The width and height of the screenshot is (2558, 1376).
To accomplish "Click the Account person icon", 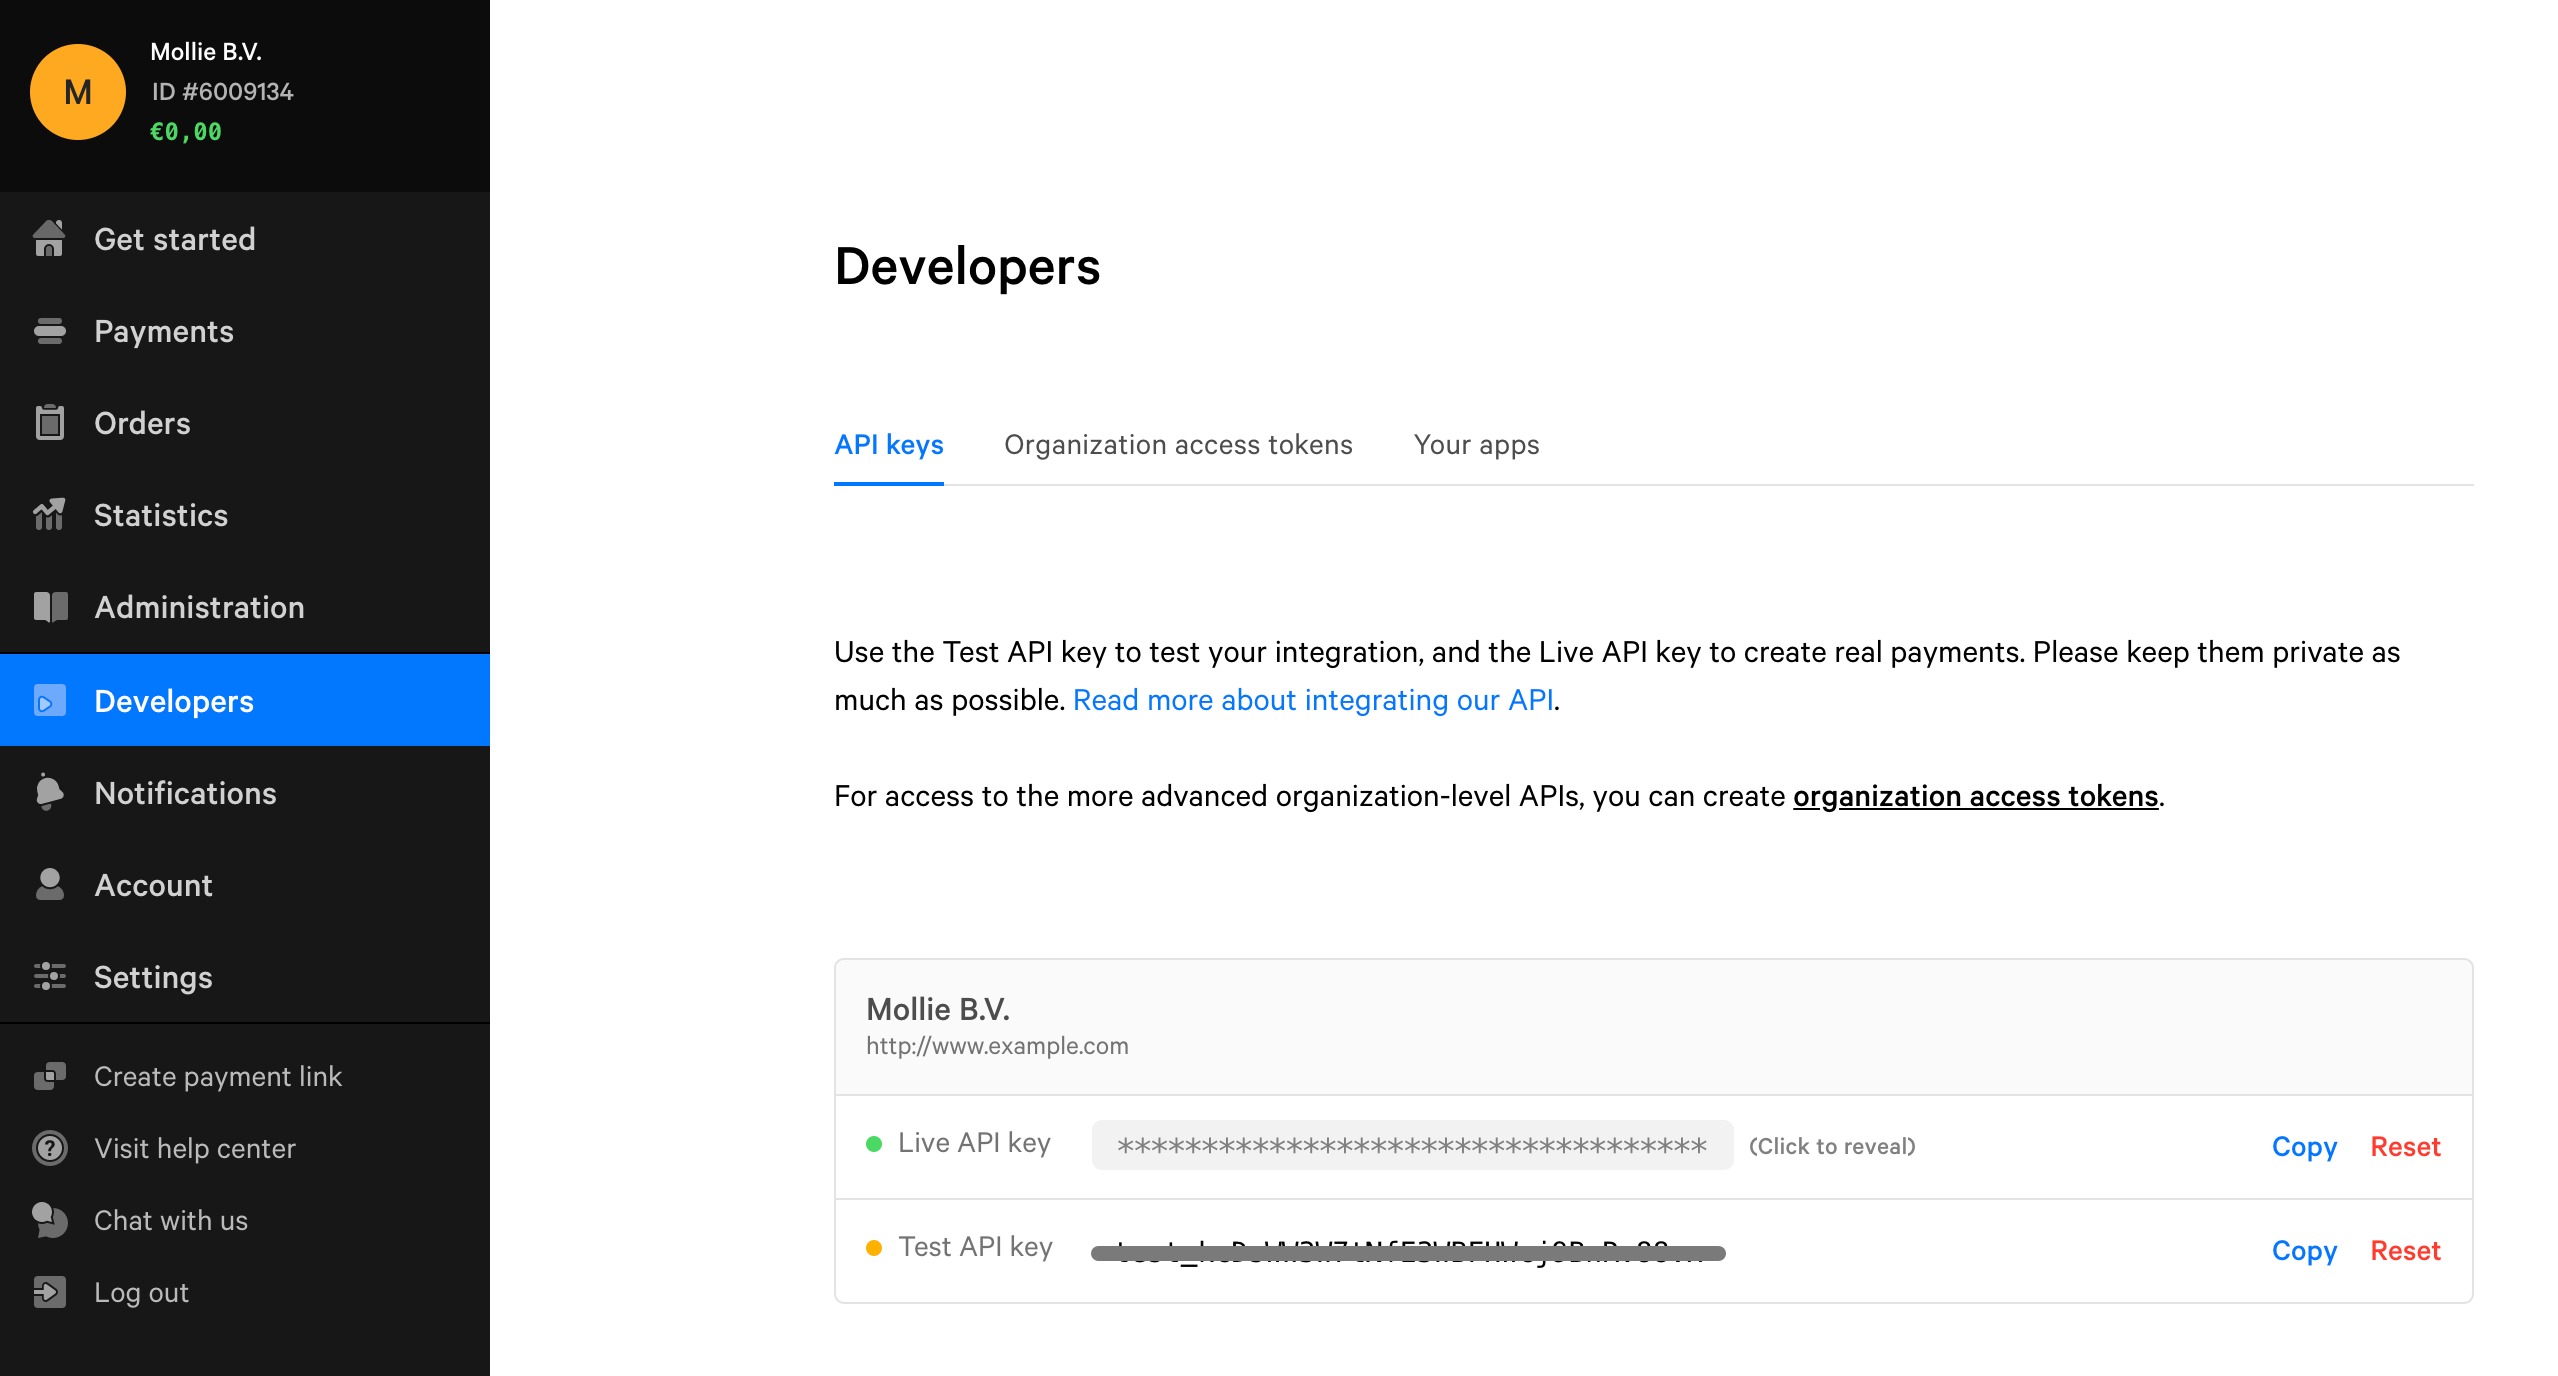I will click(x=49, y=885).
